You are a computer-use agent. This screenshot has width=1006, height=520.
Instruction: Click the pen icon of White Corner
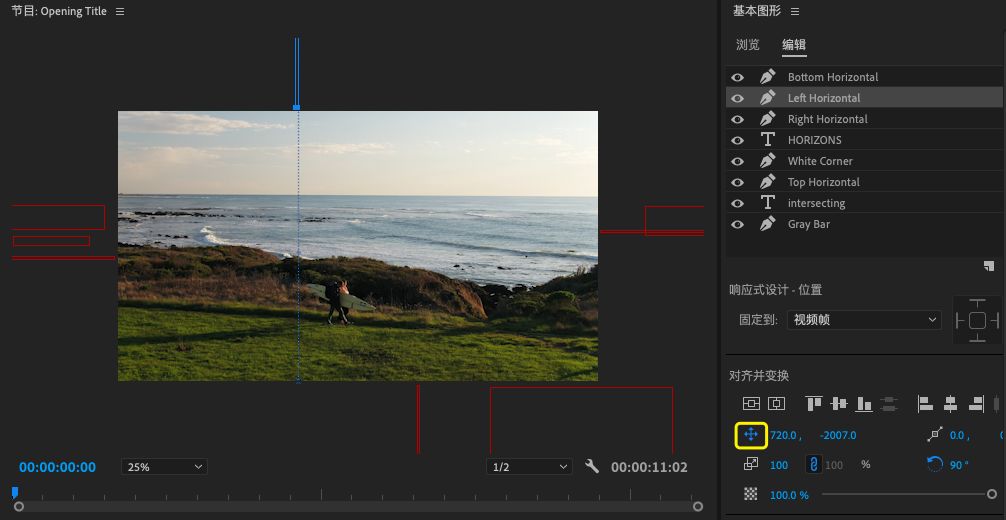pos(767,161)
